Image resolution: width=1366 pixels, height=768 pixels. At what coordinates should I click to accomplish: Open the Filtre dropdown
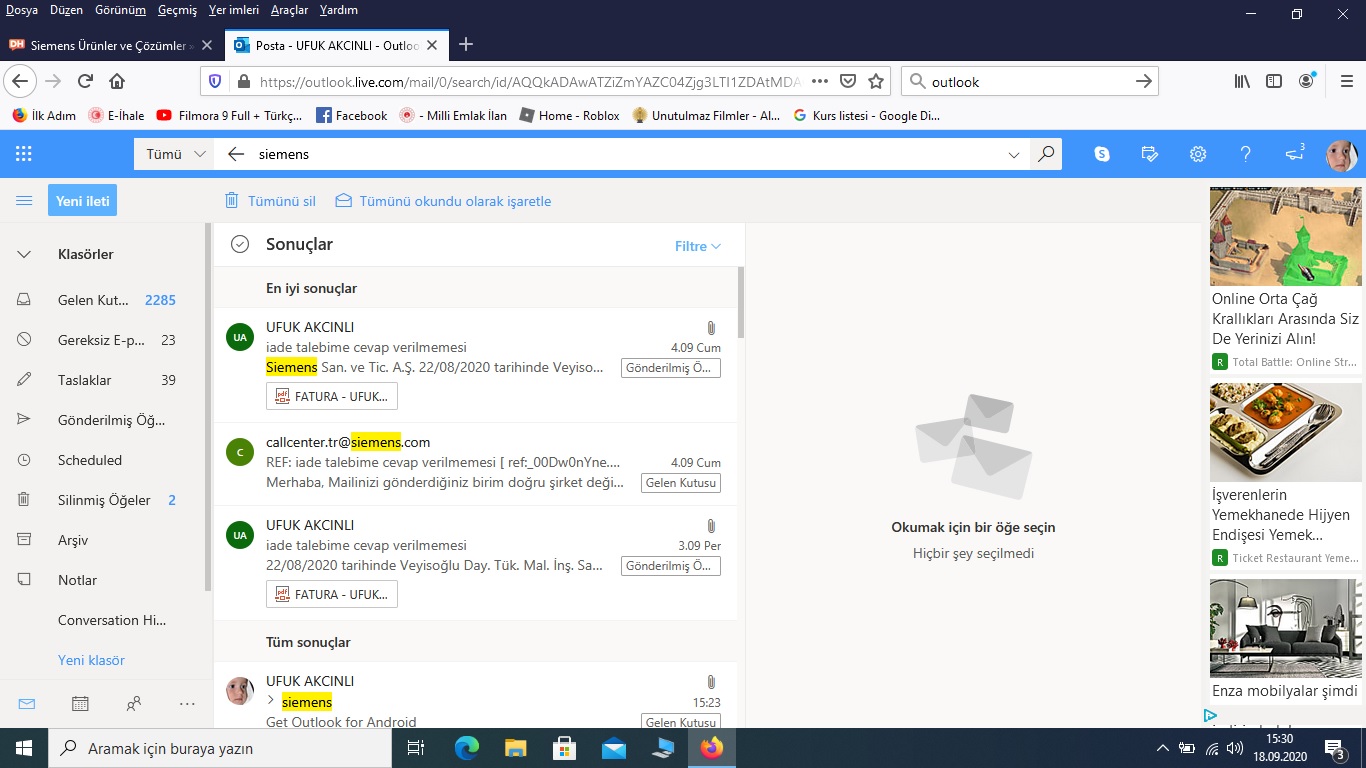[x=698, y=246]
